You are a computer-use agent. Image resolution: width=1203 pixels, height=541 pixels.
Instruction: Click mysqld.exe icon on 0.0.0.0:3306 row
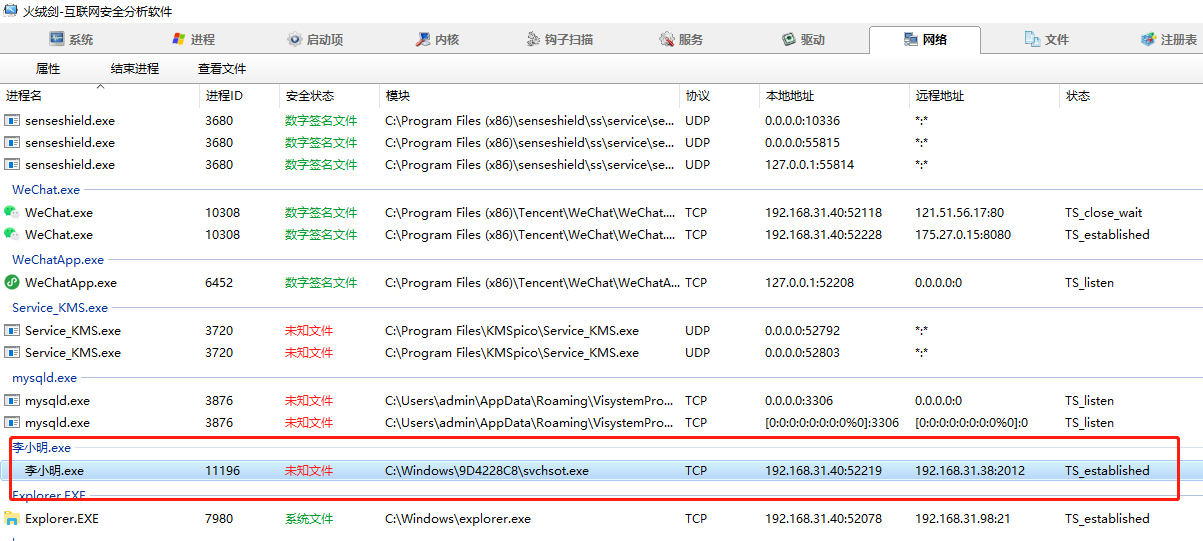tap(12, 400)
